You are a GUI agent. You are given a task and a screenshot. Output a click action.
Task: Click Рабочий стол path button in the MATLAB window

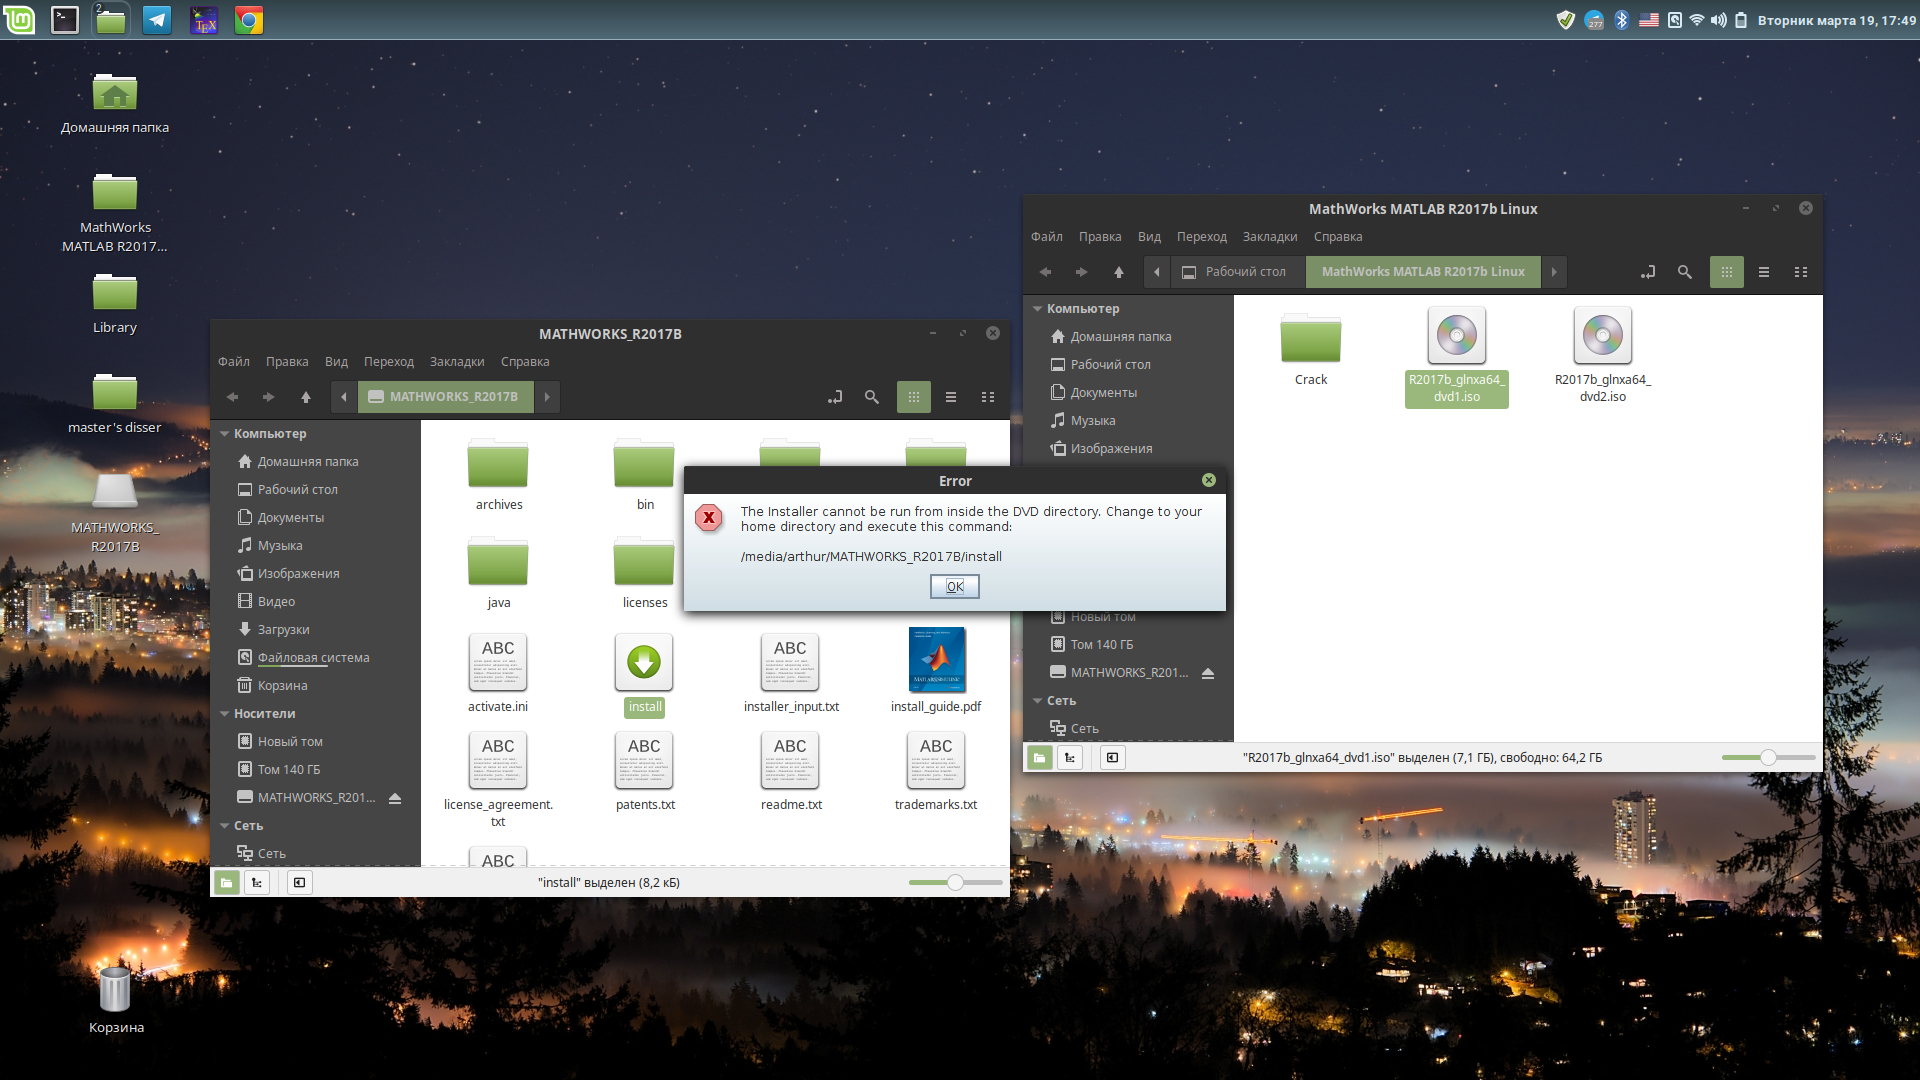coord(1236,272)
